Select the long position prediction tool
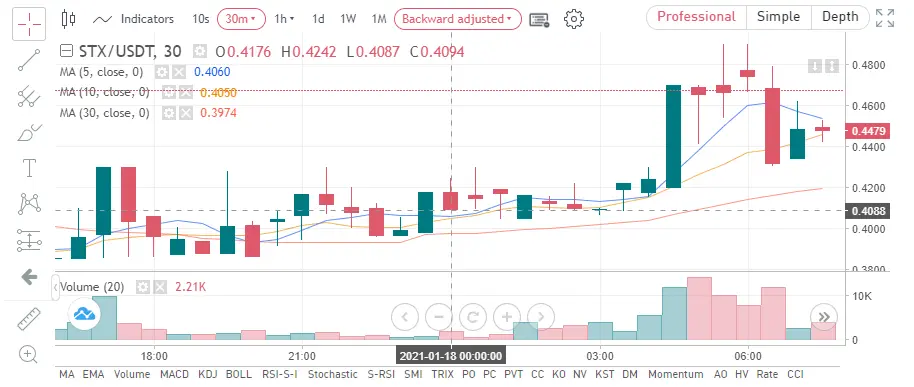Image resolution: width=914 pixels, height=387 pixels. [x=29, y=240]
